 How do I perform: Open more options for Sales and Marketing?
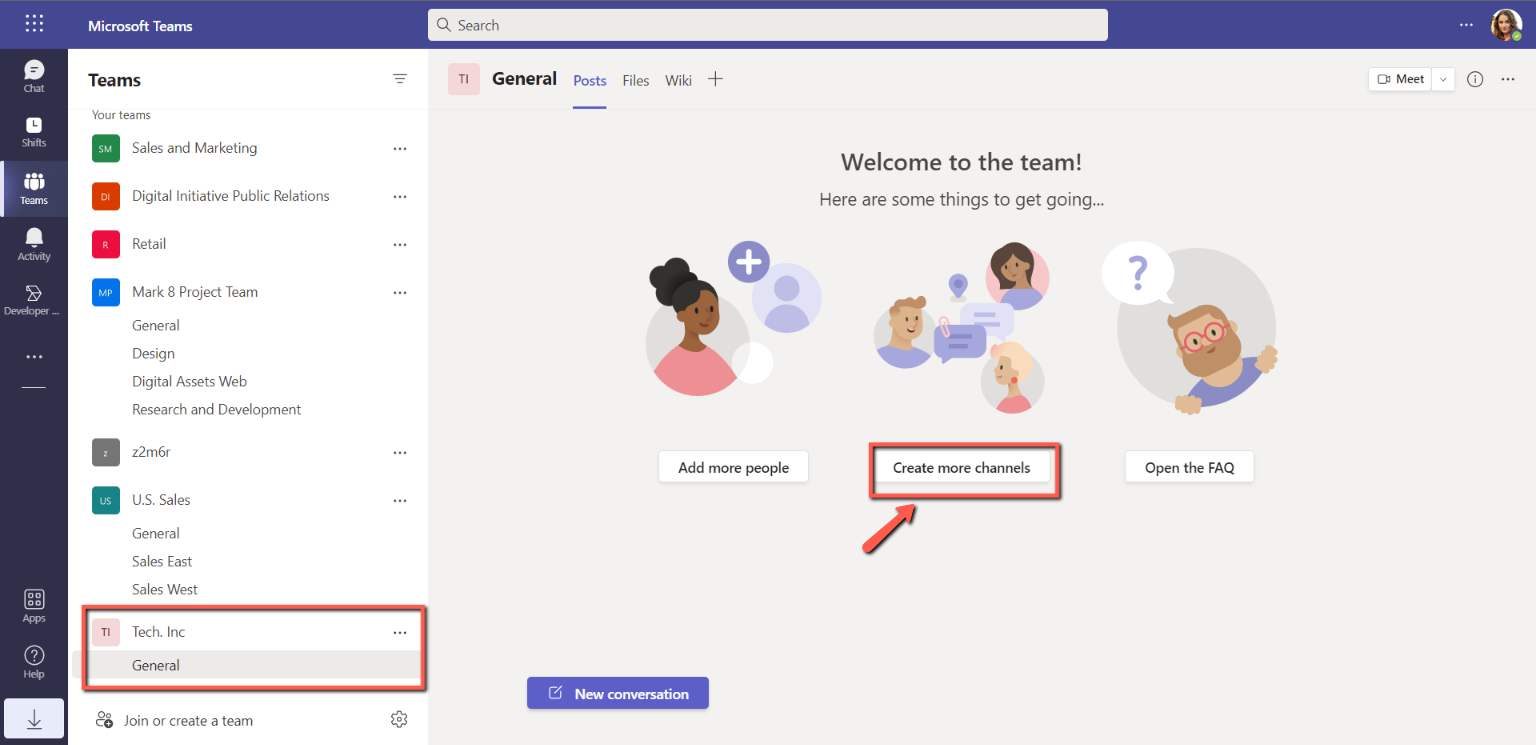pyautogui.click(x=400, y=148)
